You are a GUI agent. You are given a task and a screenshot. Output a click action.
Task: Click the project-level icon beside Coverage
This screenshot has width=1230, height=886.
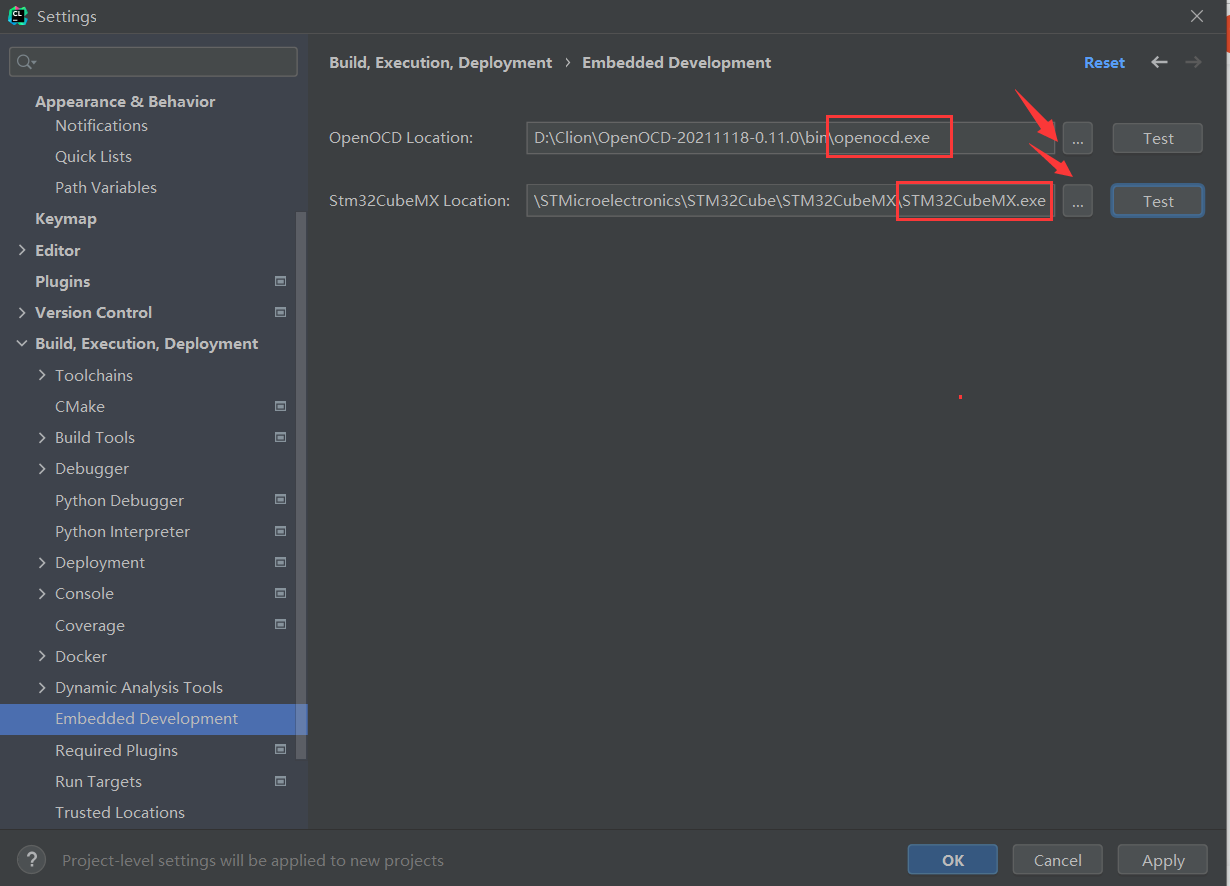[x=281, y=625]
